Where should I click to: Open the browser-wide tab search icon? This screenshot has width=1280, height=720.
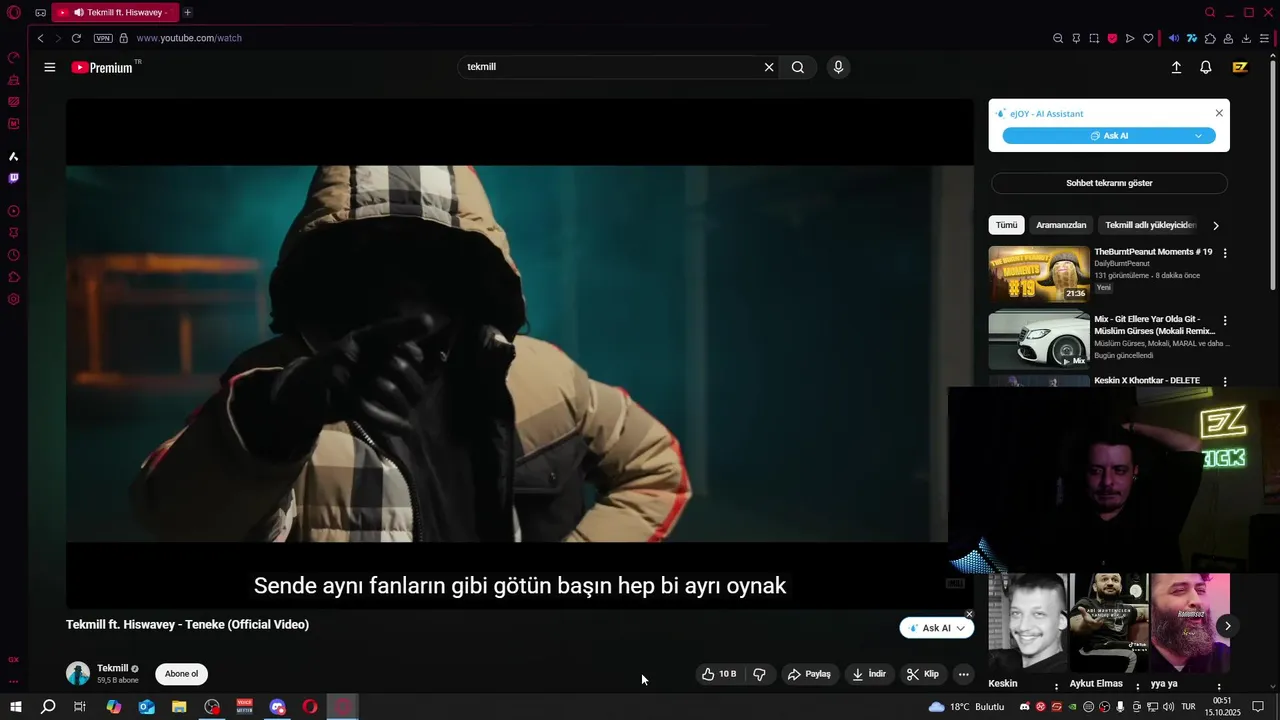pyautogui.click(x=1210, y=12)
